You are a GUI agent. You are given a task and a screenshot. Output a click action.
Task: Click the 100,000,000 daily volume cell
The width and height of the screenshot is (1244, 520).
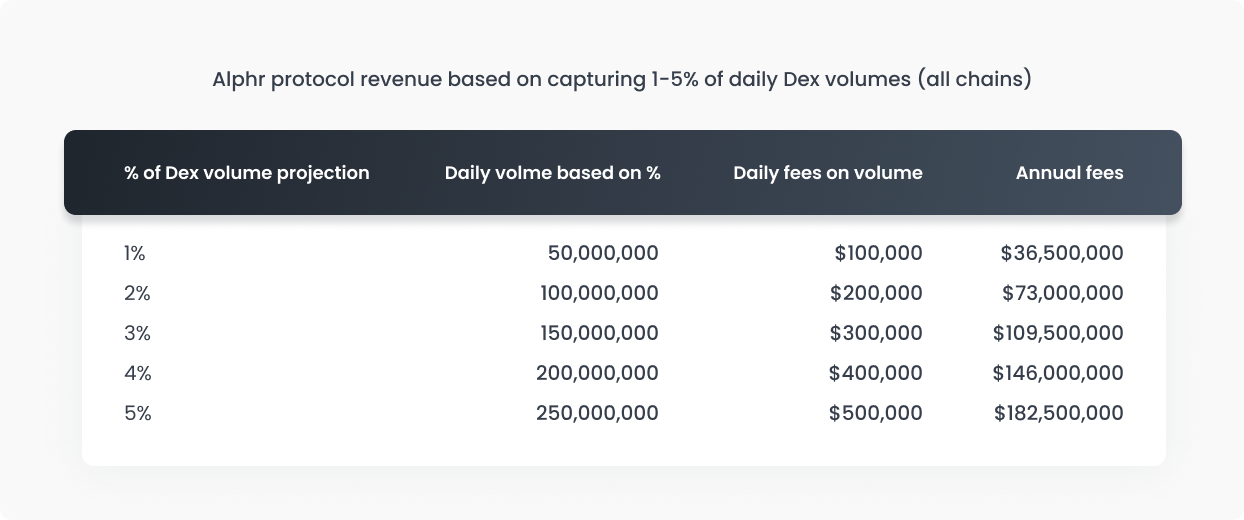click(598, 294)
